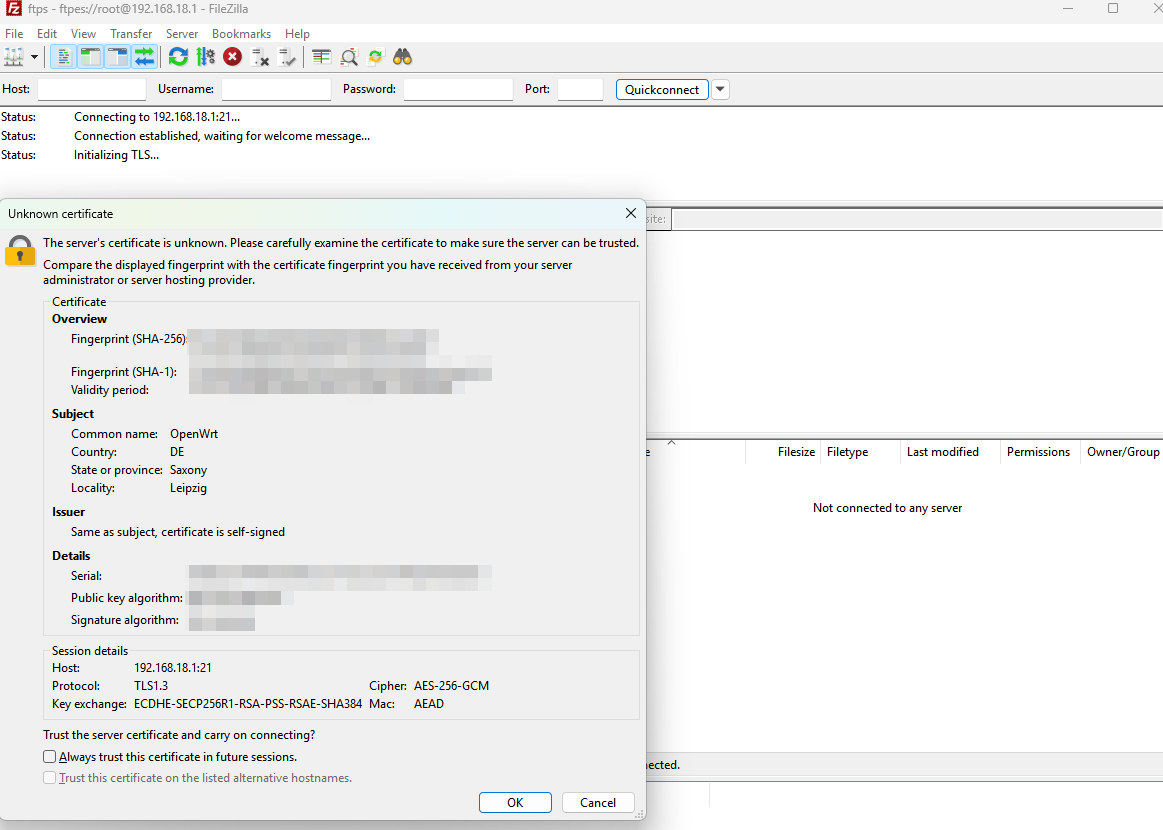Image resolution: width=1163 pixels, height=830 pixels.
Task: Open the Transfer menu
Action: (x=131, y=34)
